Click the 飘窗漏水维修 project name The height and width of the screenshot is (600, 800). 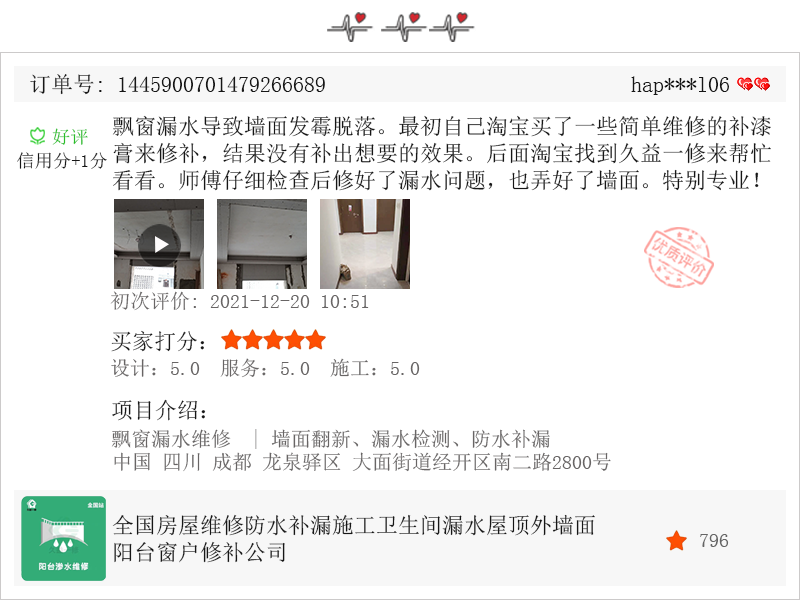(171, 439)
